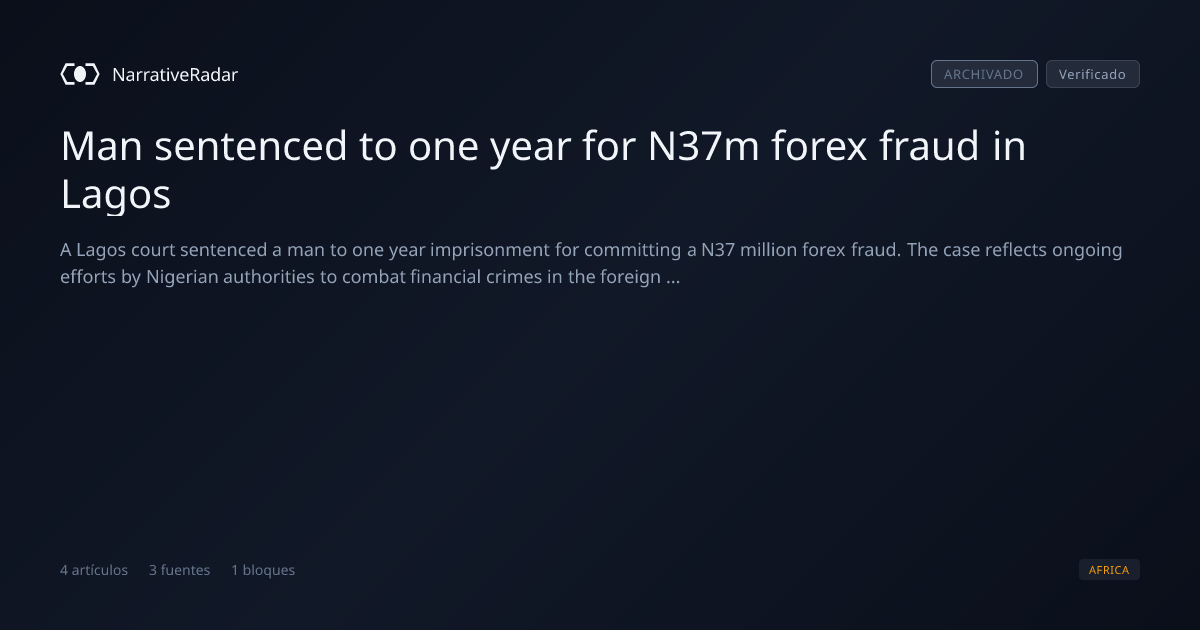The image size is (1200, 630).
Task: Click the NarrativeRadar hexagon logo icon
Action: [80, 74]
